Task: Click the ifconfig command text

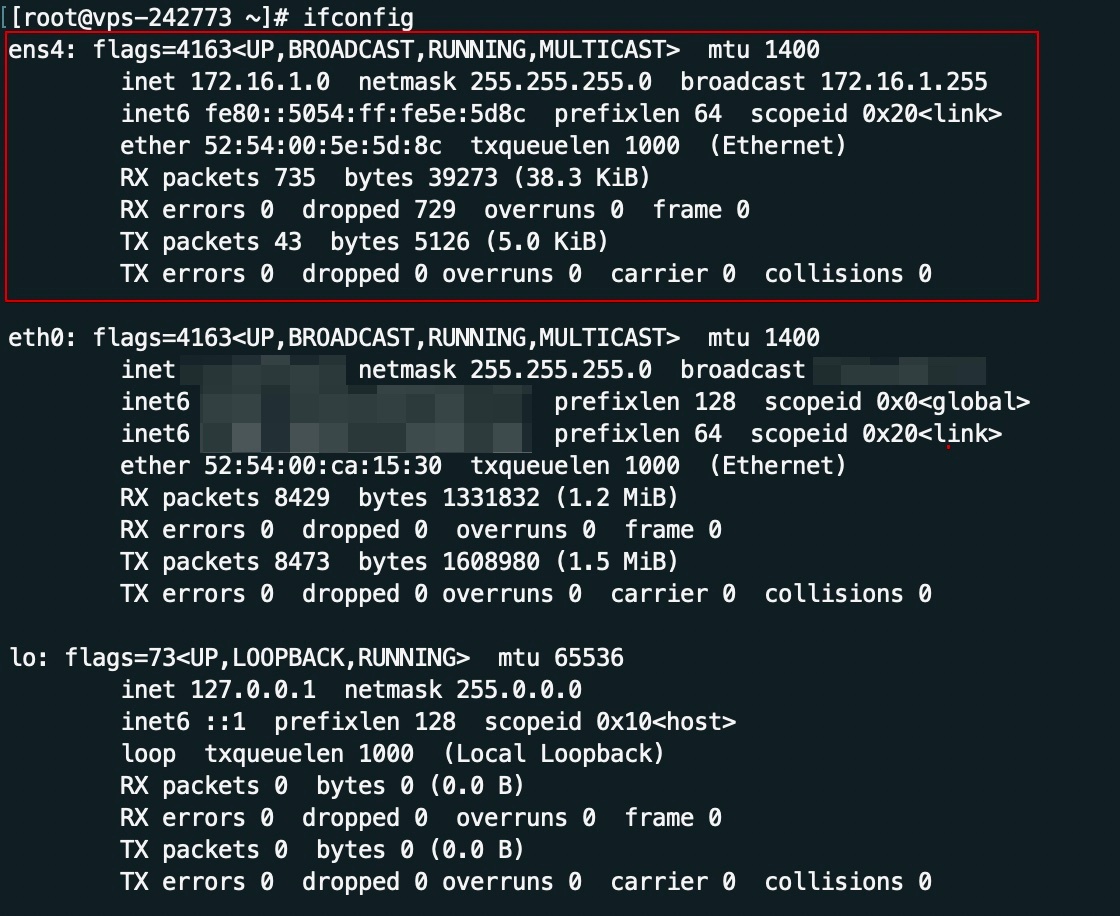Action: (359, 17)
